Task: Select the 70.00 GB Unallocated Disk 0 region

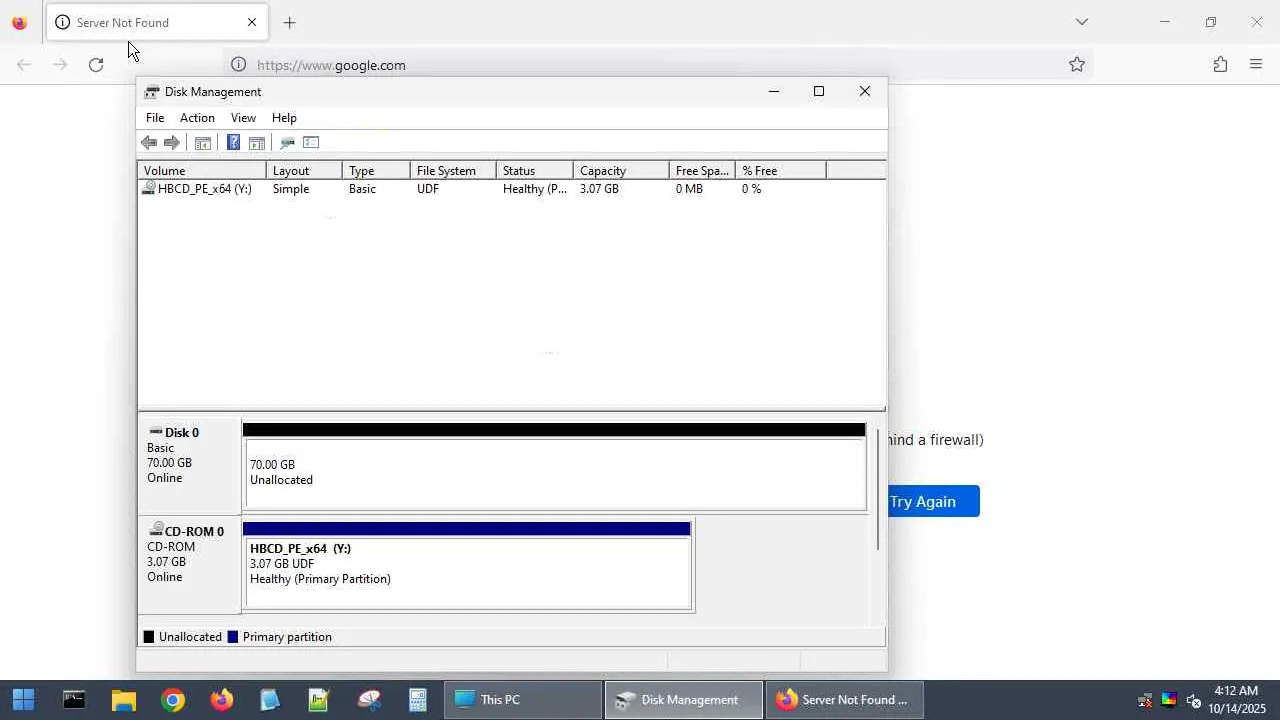Action: pos(554,472)
